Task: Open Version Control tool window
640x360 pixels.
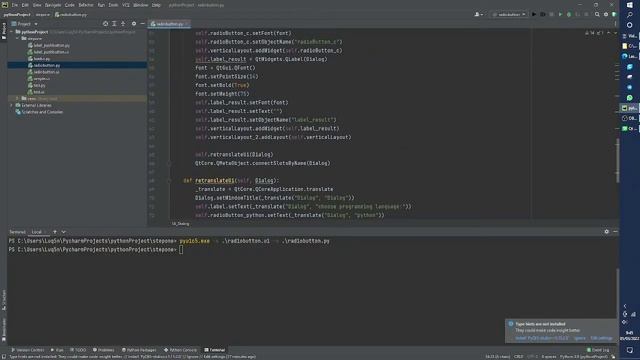Action: point(28,350)
